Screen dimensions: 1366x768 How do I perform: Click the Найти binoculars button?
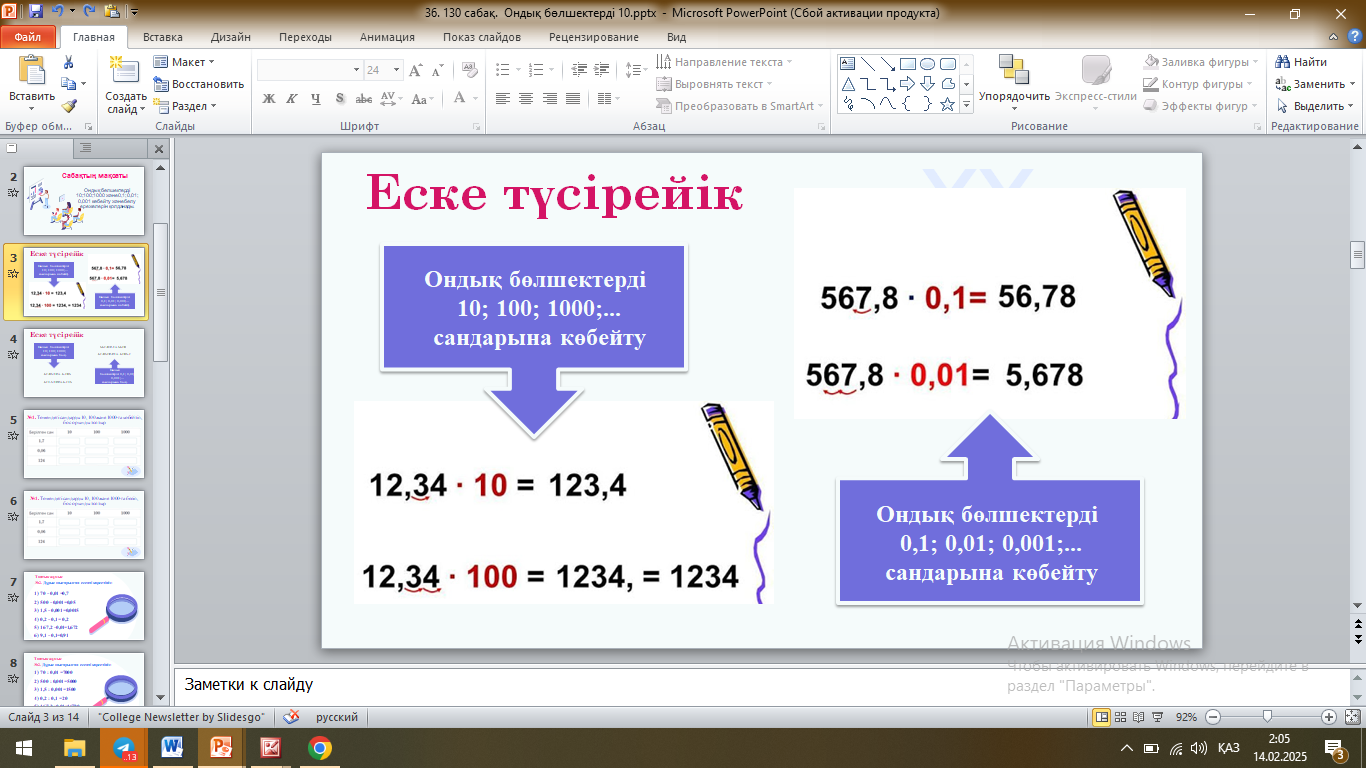pos(1301,62)
